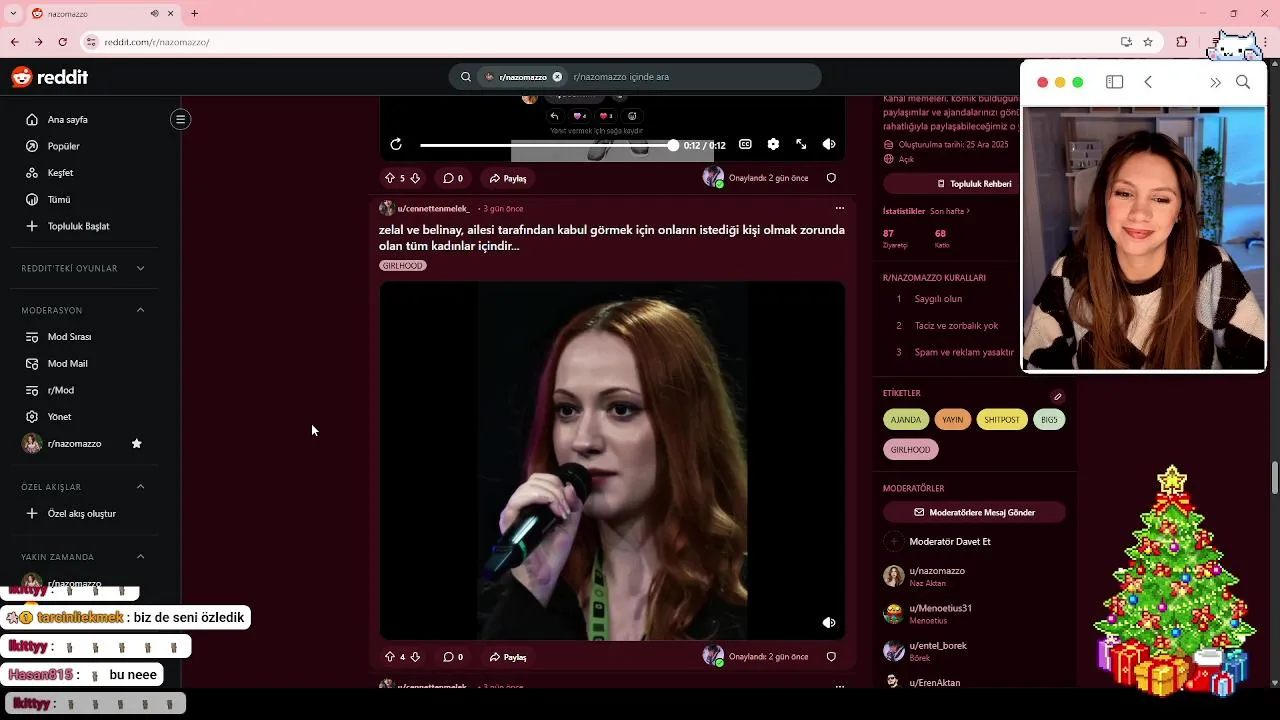Share the top post with Paylaş
Viewport: 1280px width, 720px height.
508,178
